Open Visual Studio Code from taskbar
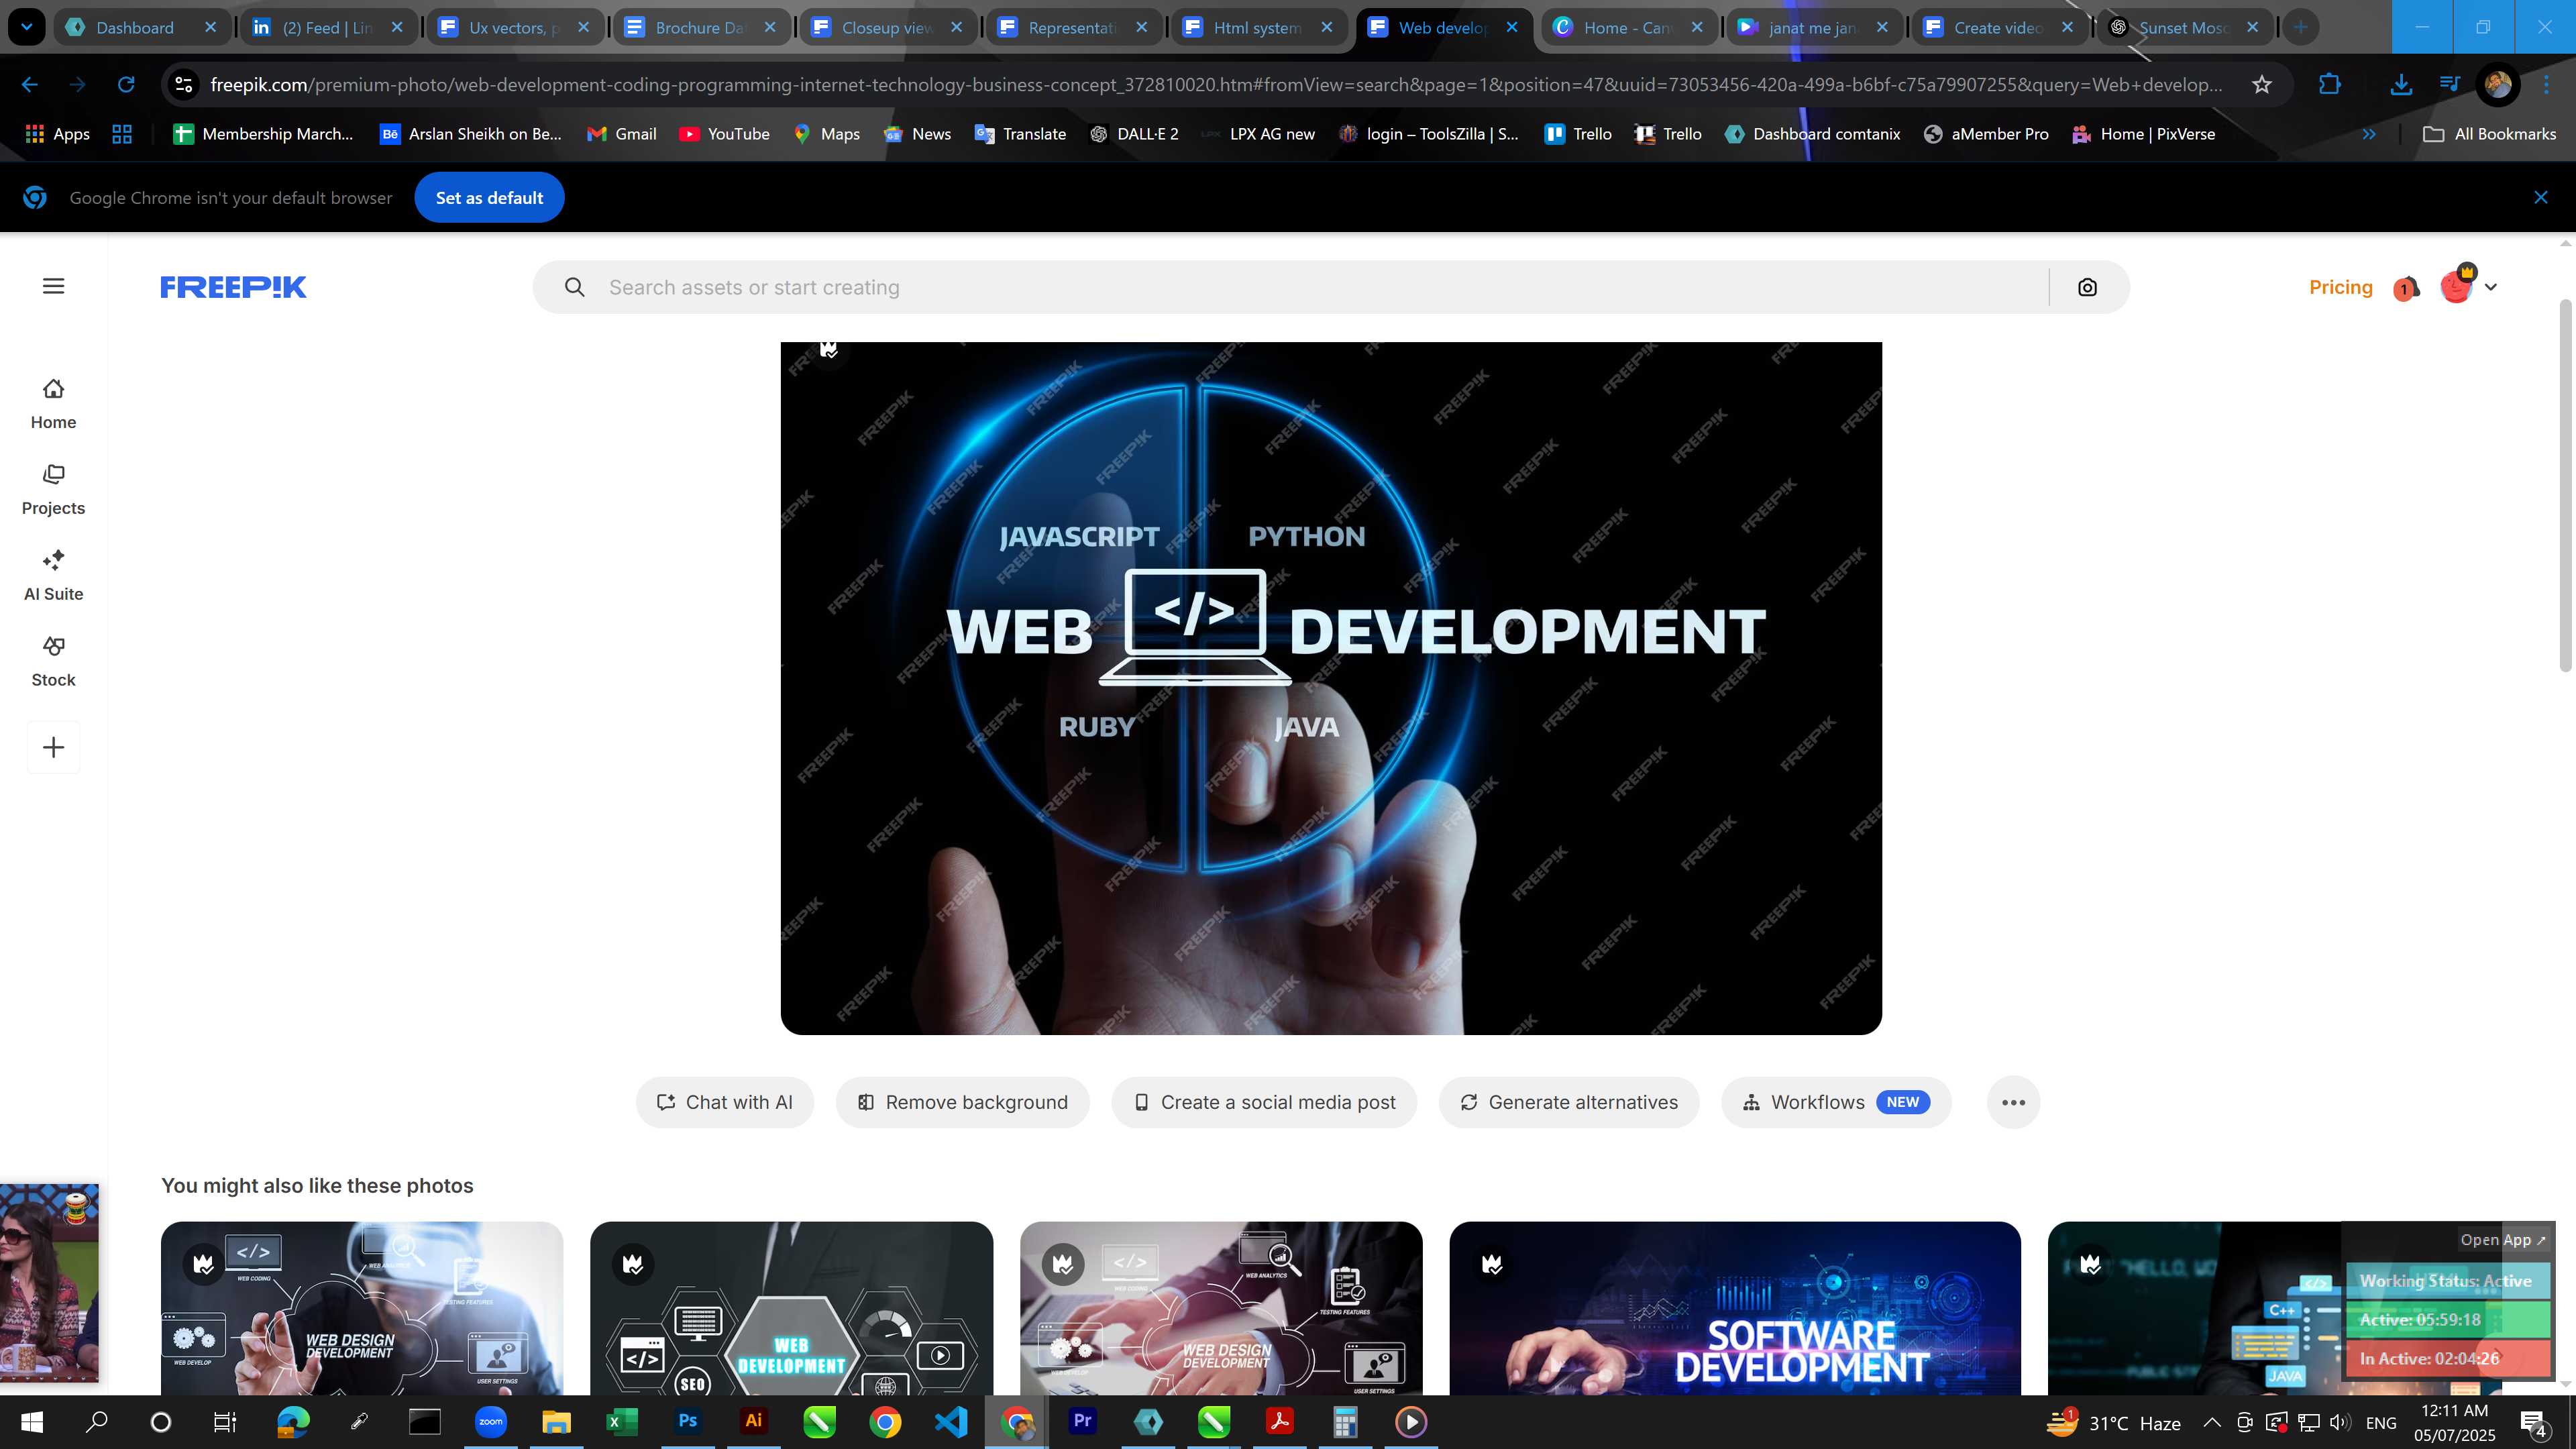Viewport: 2576px width, 1449px height. point(950,1421)
